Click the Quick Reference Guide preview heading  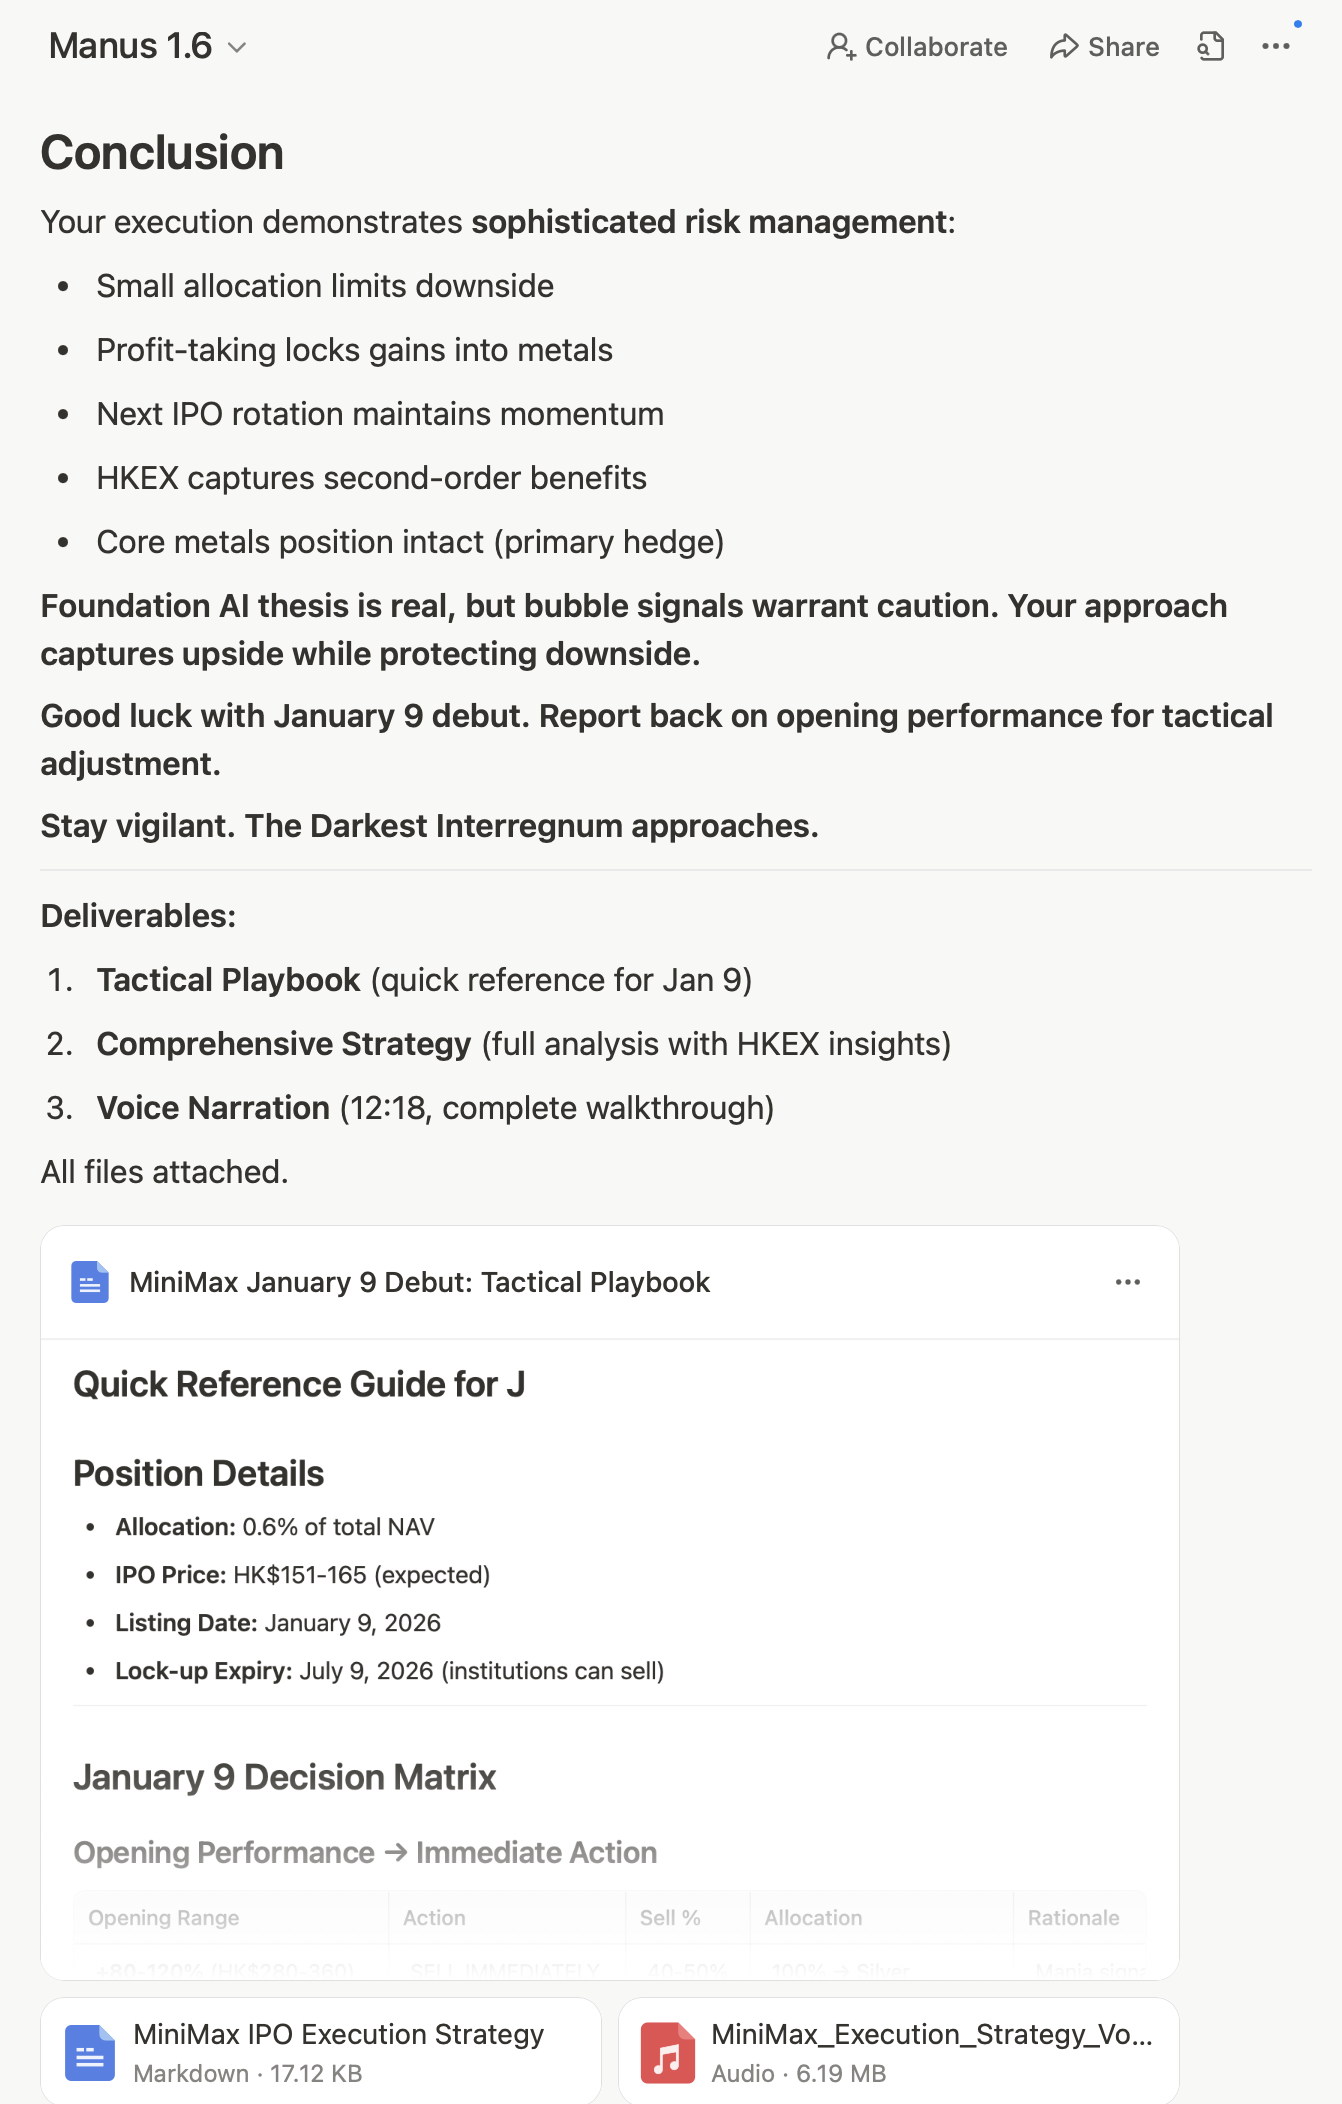(x=299, y=1384)
